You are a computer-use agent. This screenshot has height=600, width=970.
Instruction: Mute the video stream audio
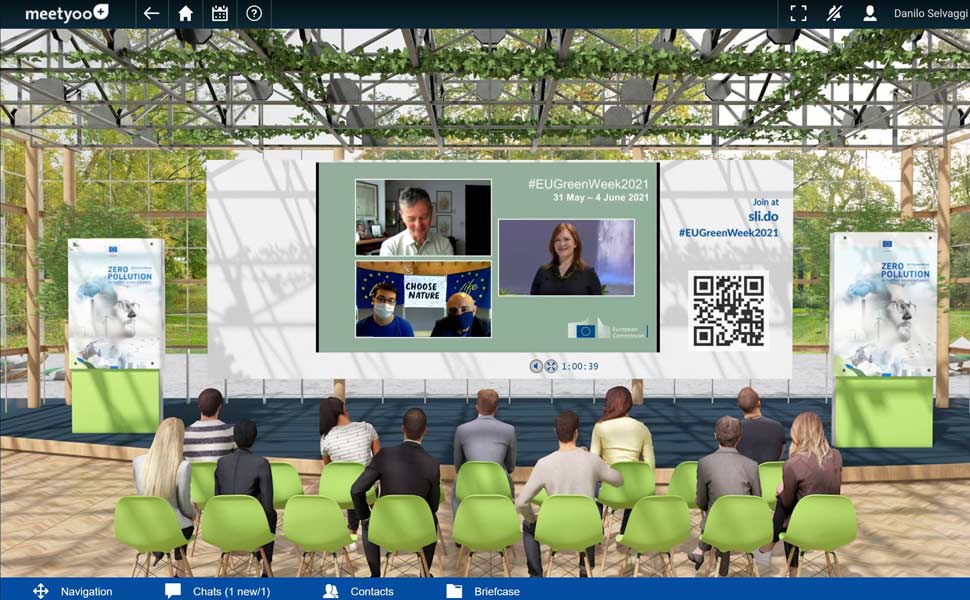(x=536, y=366)
